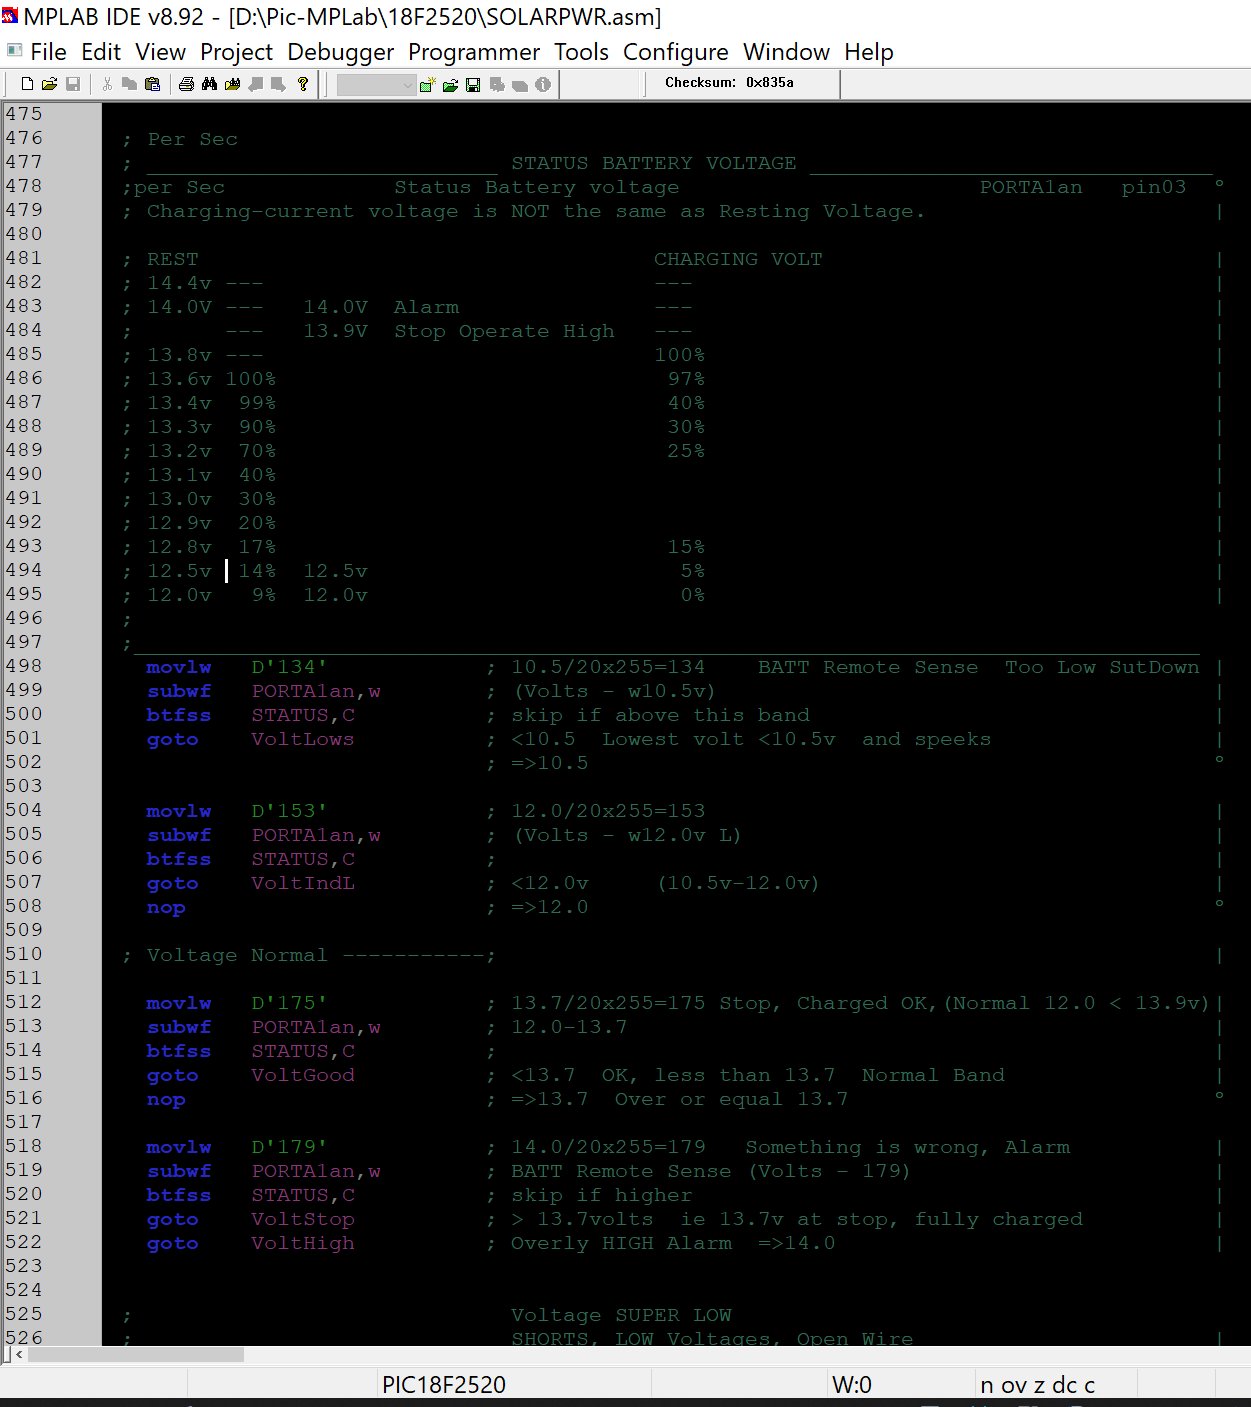
Task: Create a new project workspace
Action: point(428,84)
